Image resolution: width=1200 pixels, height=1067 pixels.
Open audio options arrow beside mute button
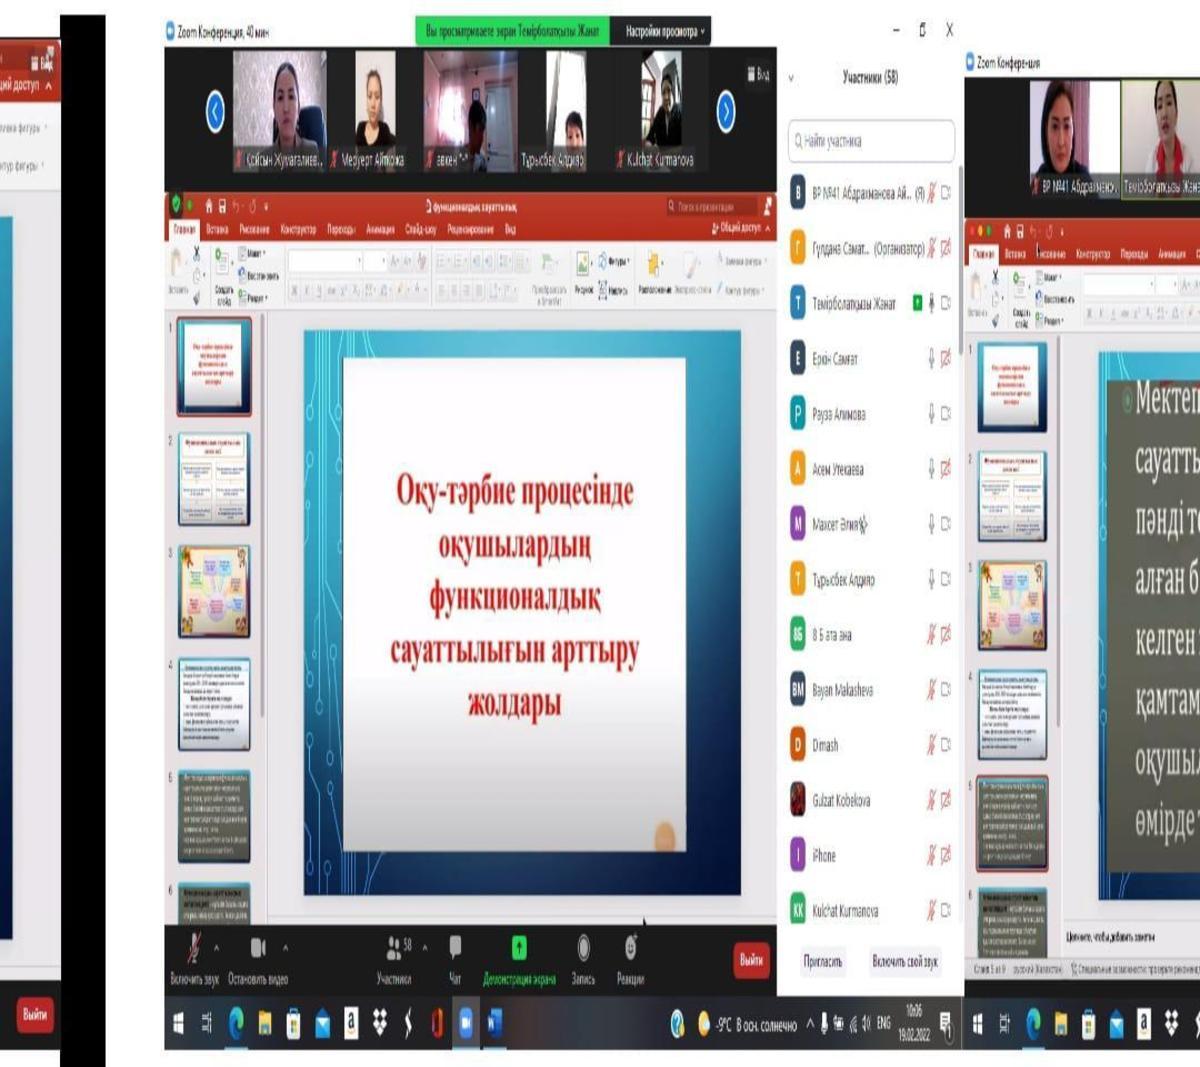click(x=217, y=947)
